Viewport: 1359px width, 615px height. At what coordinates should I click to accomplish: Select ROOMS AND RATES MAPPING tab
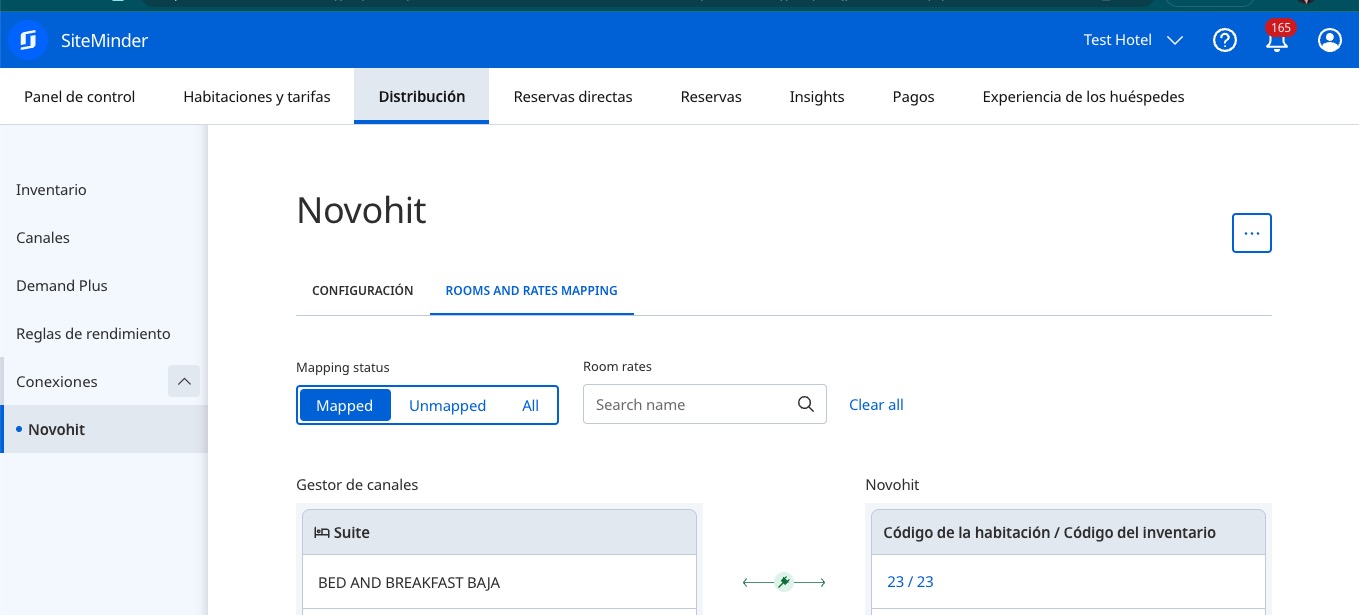tap(531, 290)
